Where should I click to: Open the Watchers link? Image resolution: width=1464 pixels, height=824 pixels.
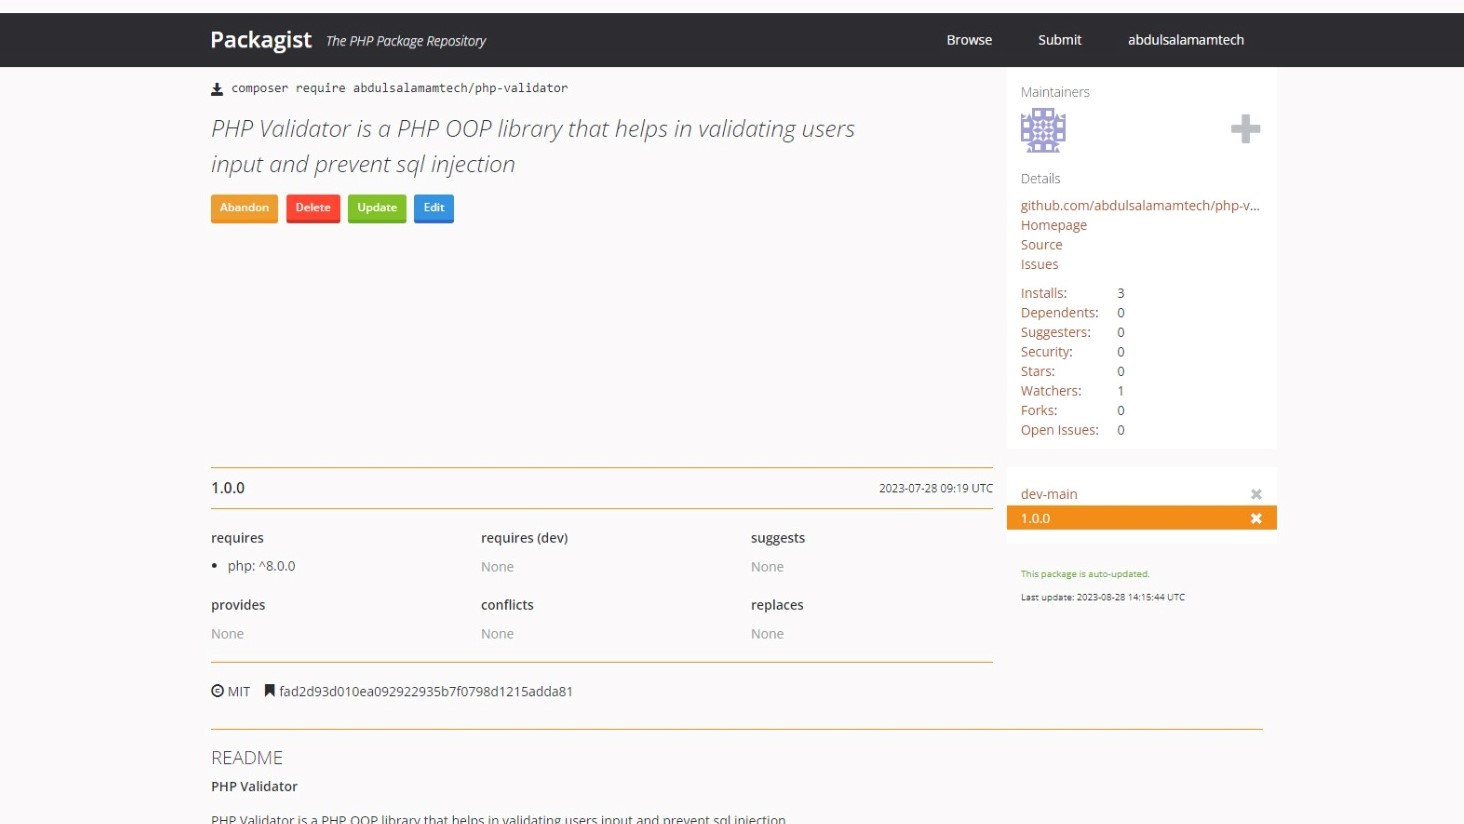click(x=1050, y=391)
